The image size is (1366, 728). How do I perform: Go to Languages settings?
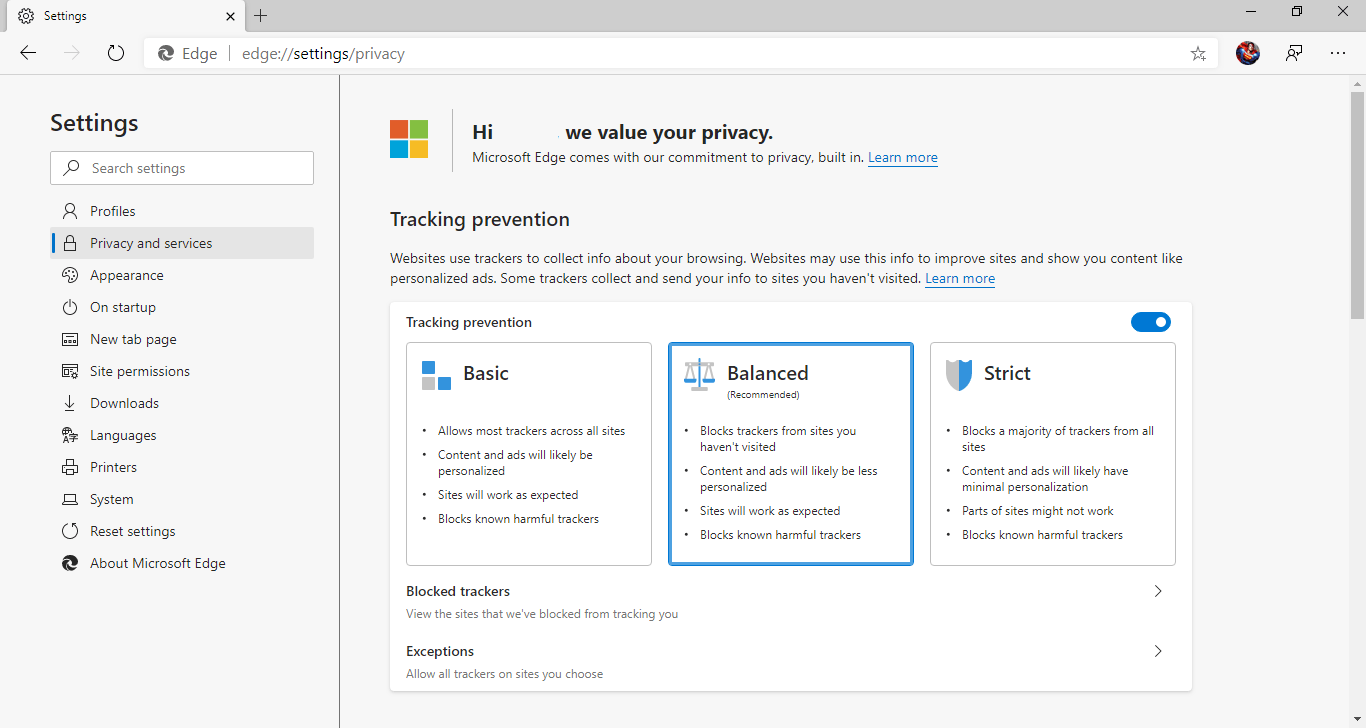pos(182,435)
